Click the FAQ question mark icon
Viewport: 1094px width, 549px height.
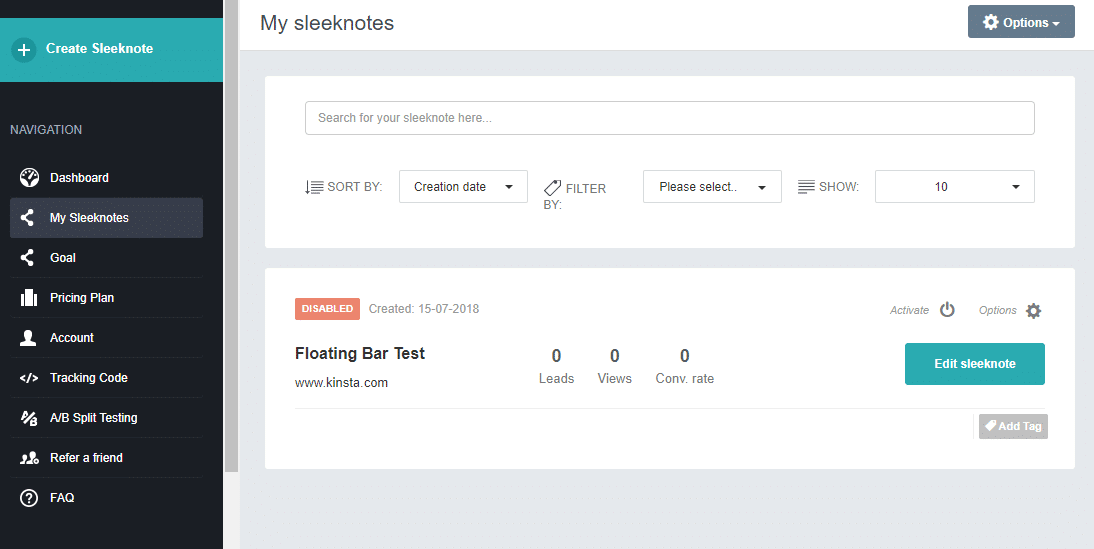pos(29,498)
